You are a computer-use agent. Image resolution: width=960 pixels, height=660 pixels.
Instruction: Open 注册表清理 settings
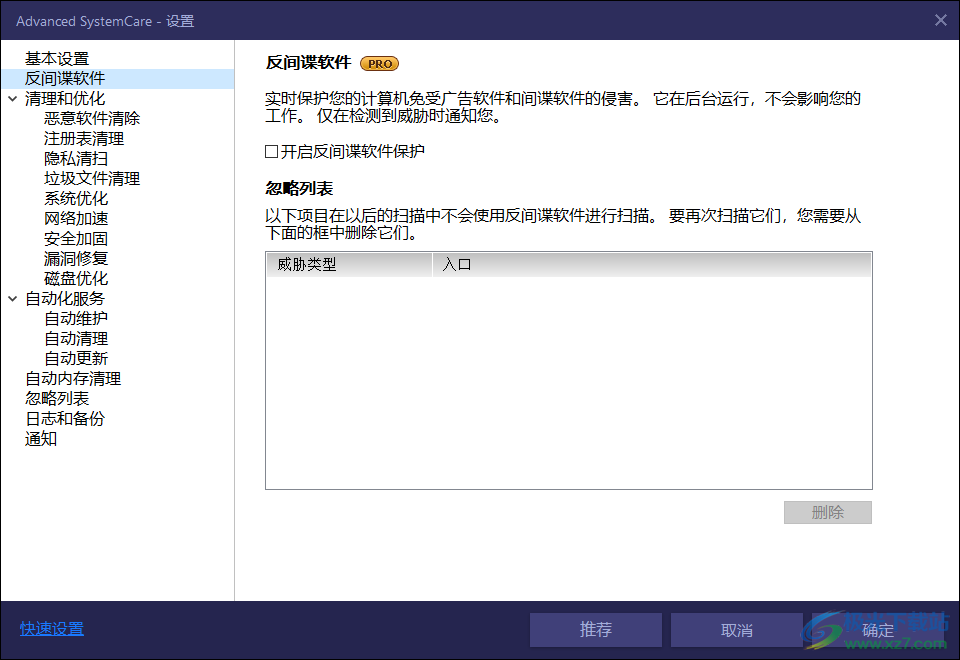tap(84, 139)
